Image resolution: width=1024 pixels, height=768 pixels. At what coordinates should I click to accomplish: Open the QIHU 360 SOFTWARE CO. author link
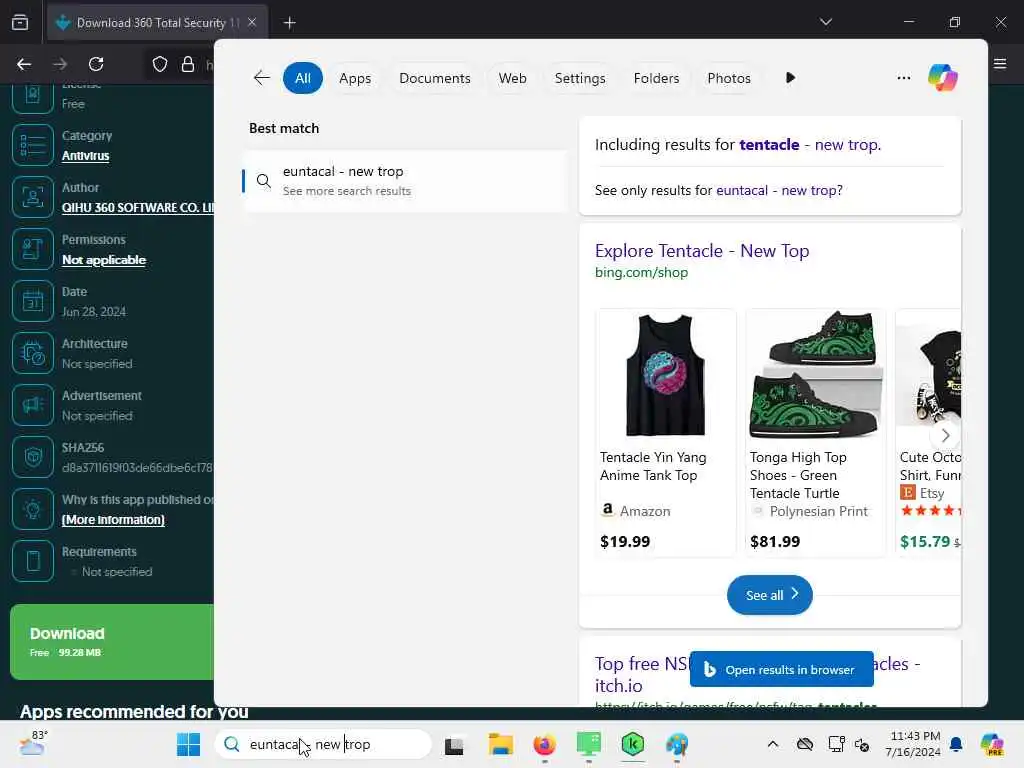[137, 208]
